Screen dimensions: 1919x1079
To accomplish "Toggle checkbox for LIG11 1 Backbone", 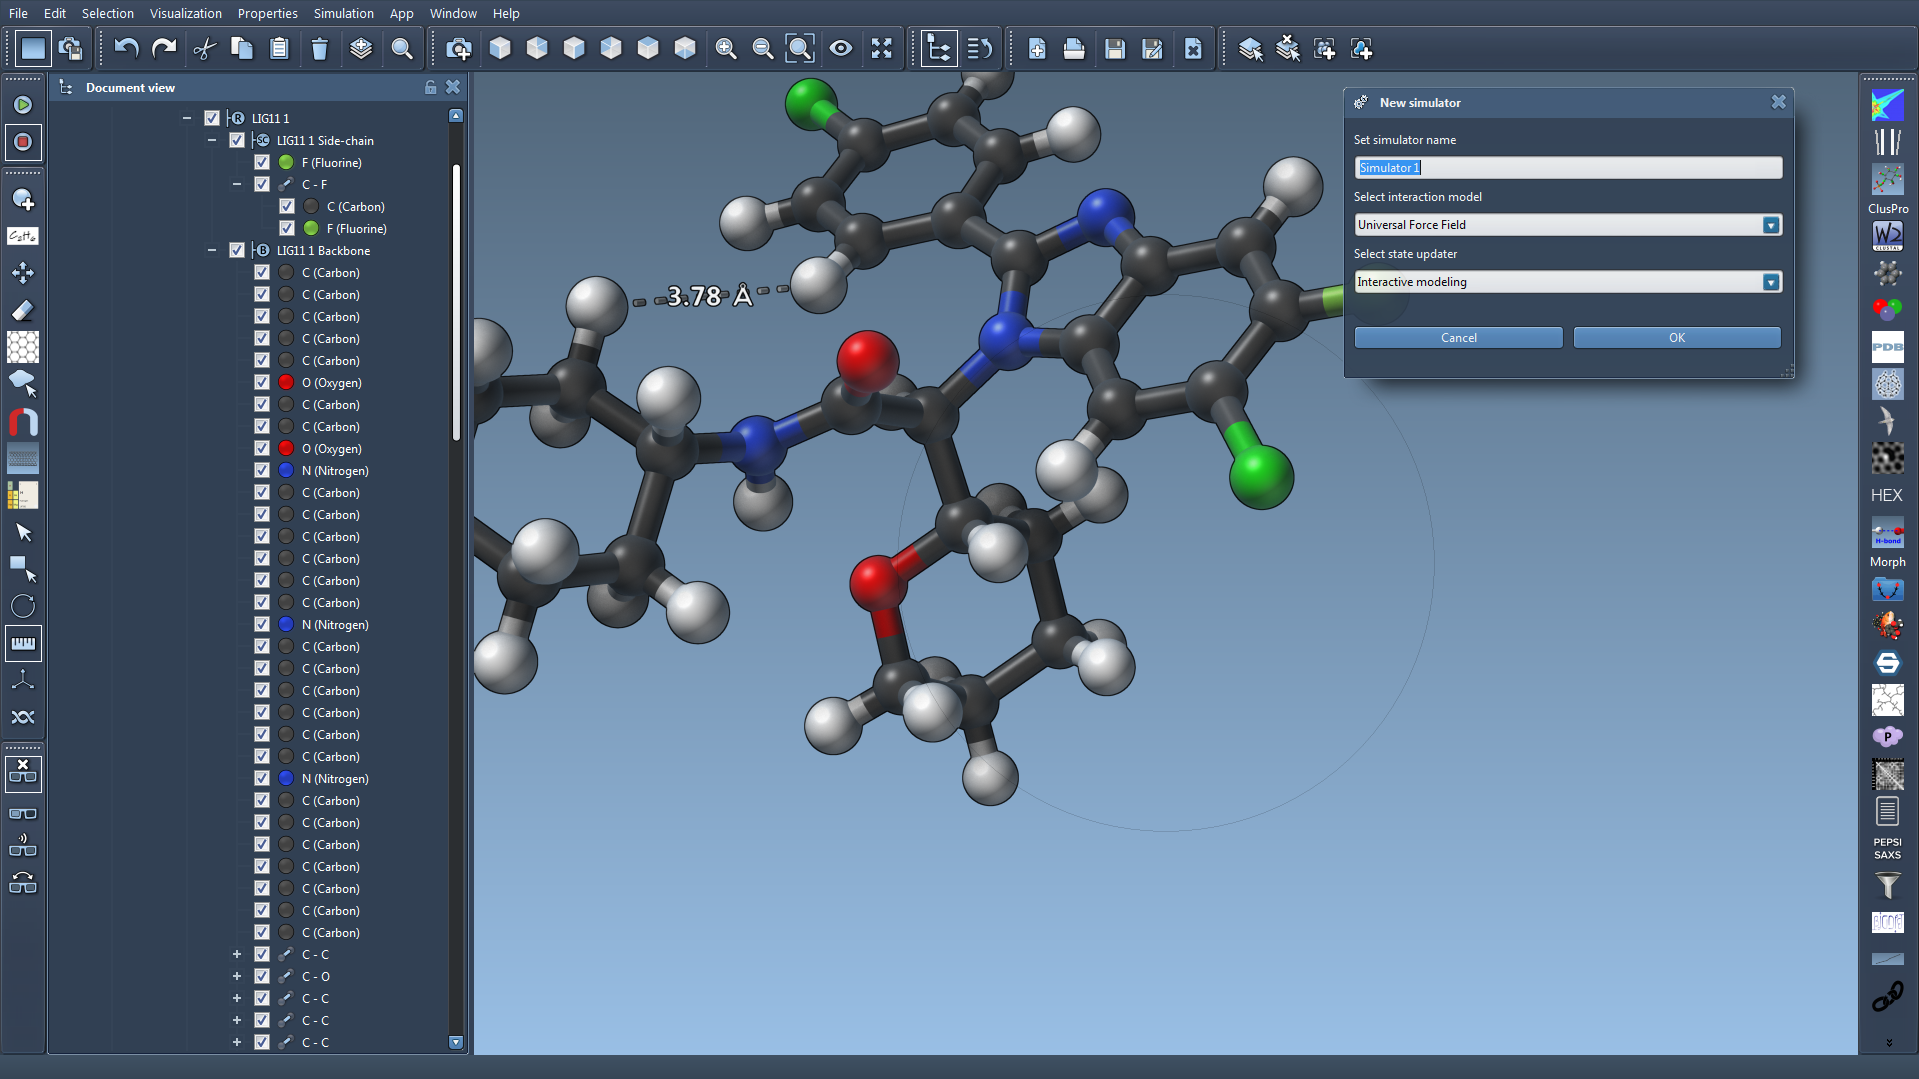I will pos(237,250).
